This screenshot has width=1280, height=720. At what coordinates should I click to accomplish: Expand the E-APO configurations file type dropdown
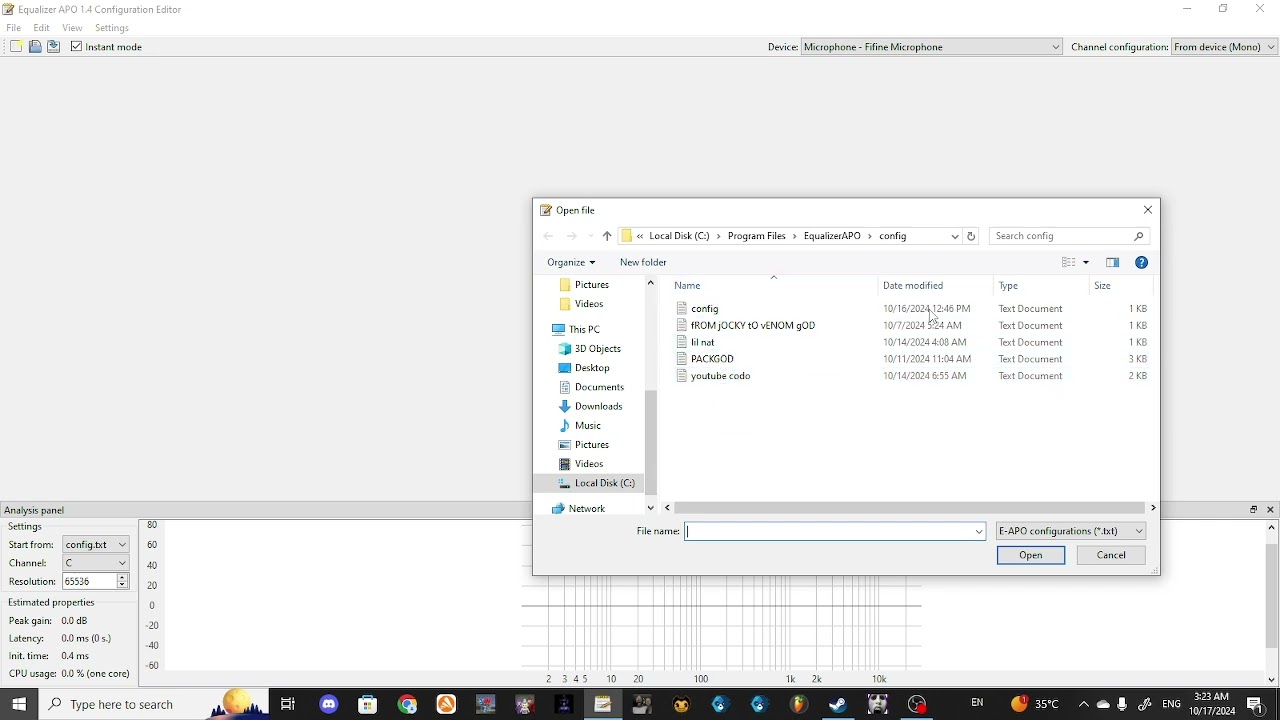[x=1072, y=533]
